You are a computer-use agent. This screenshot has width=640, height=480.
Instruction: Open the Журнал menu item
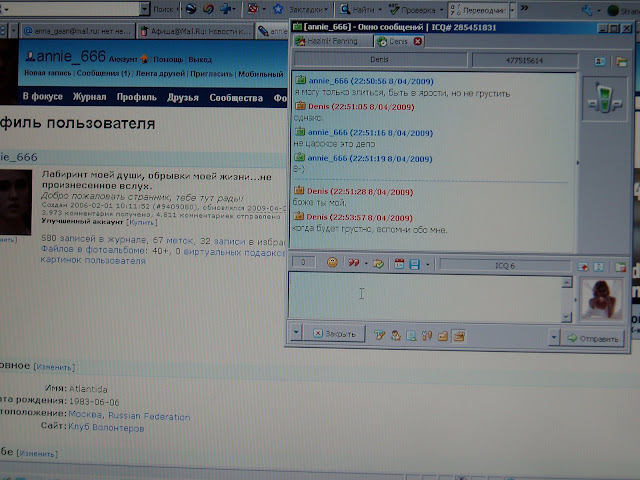[x=89, y=97]
